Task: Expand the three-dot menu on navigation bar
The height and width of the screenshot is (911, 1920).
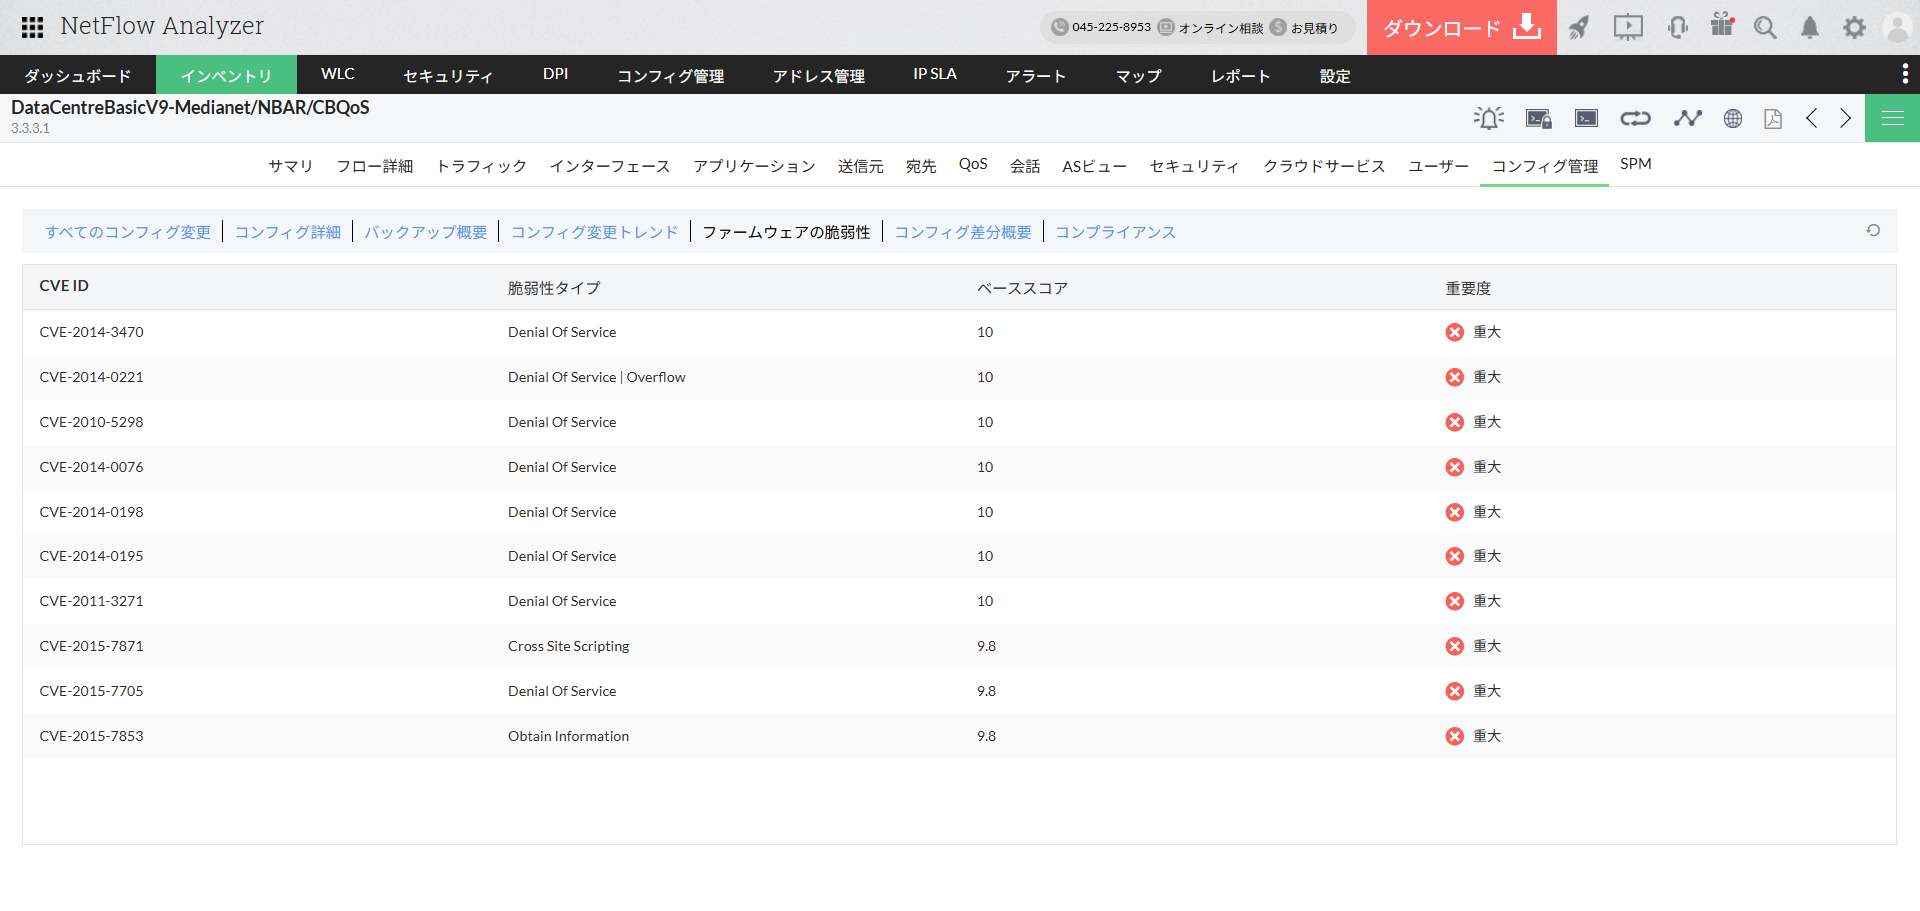Action: (x=1904, y=74)
